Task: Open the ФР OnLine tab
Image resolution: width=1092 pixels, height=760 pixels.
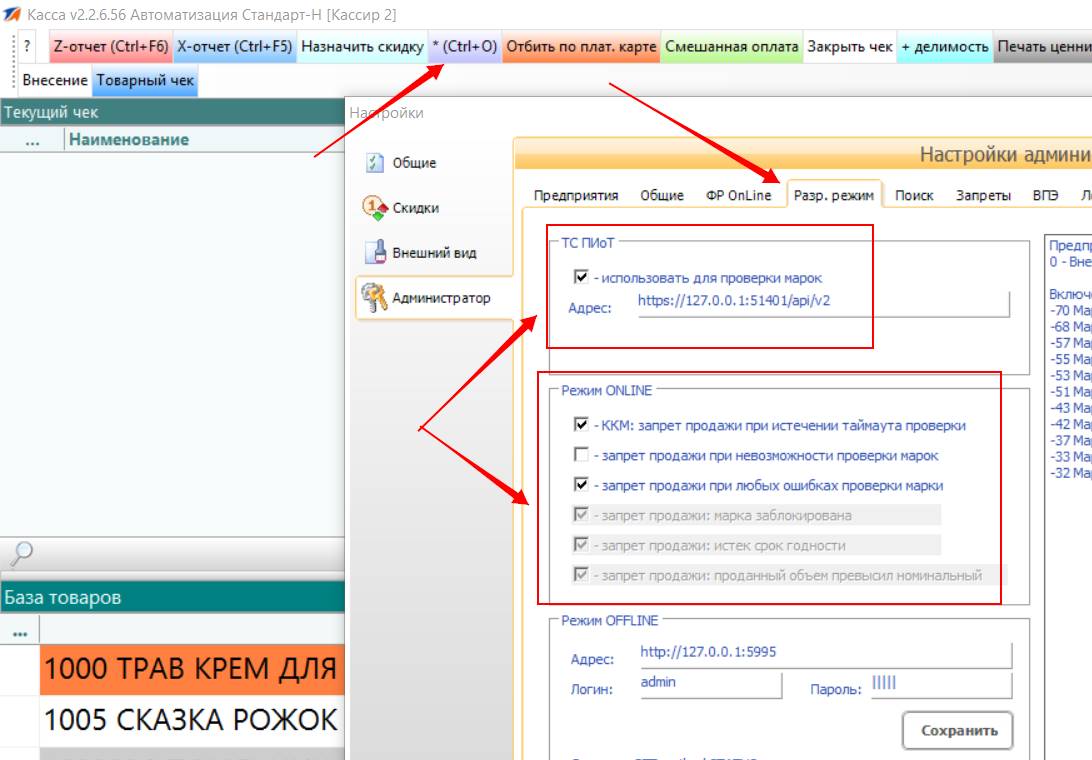Action: 738,196
